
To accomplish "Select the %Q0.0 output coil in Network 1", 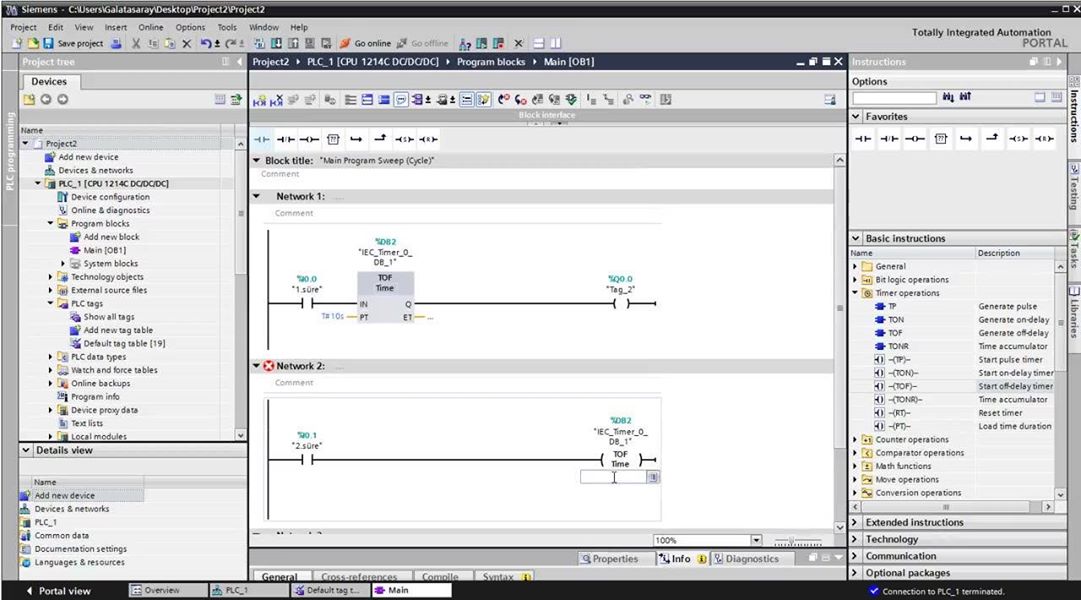I will [621, 303].
